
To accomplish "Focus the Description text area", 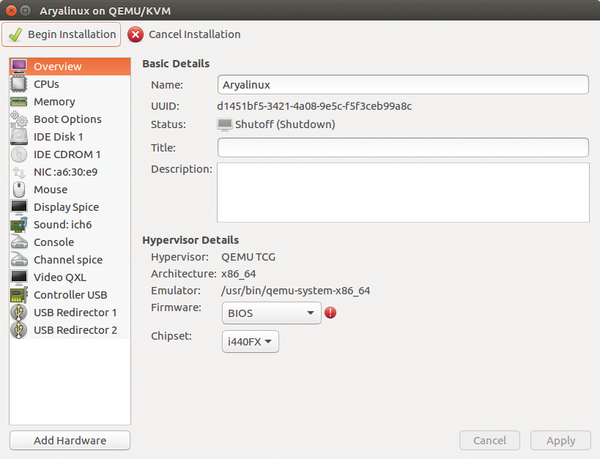I will (x=403, y=192).
